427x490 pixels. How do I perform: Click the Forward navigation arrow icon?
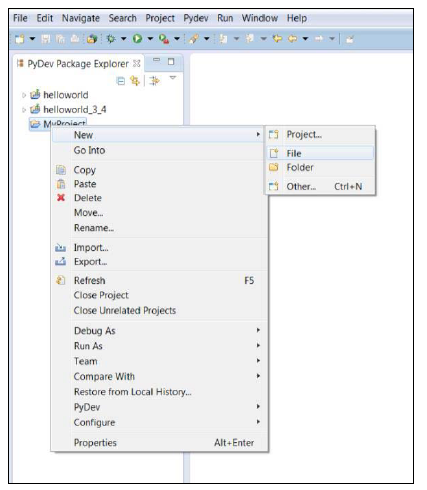(319, 39)
